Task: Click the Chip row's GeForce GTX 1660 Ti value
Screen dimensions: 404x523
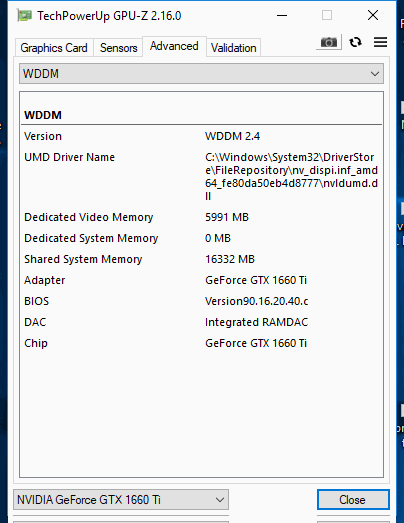Action: click(256, 343)
